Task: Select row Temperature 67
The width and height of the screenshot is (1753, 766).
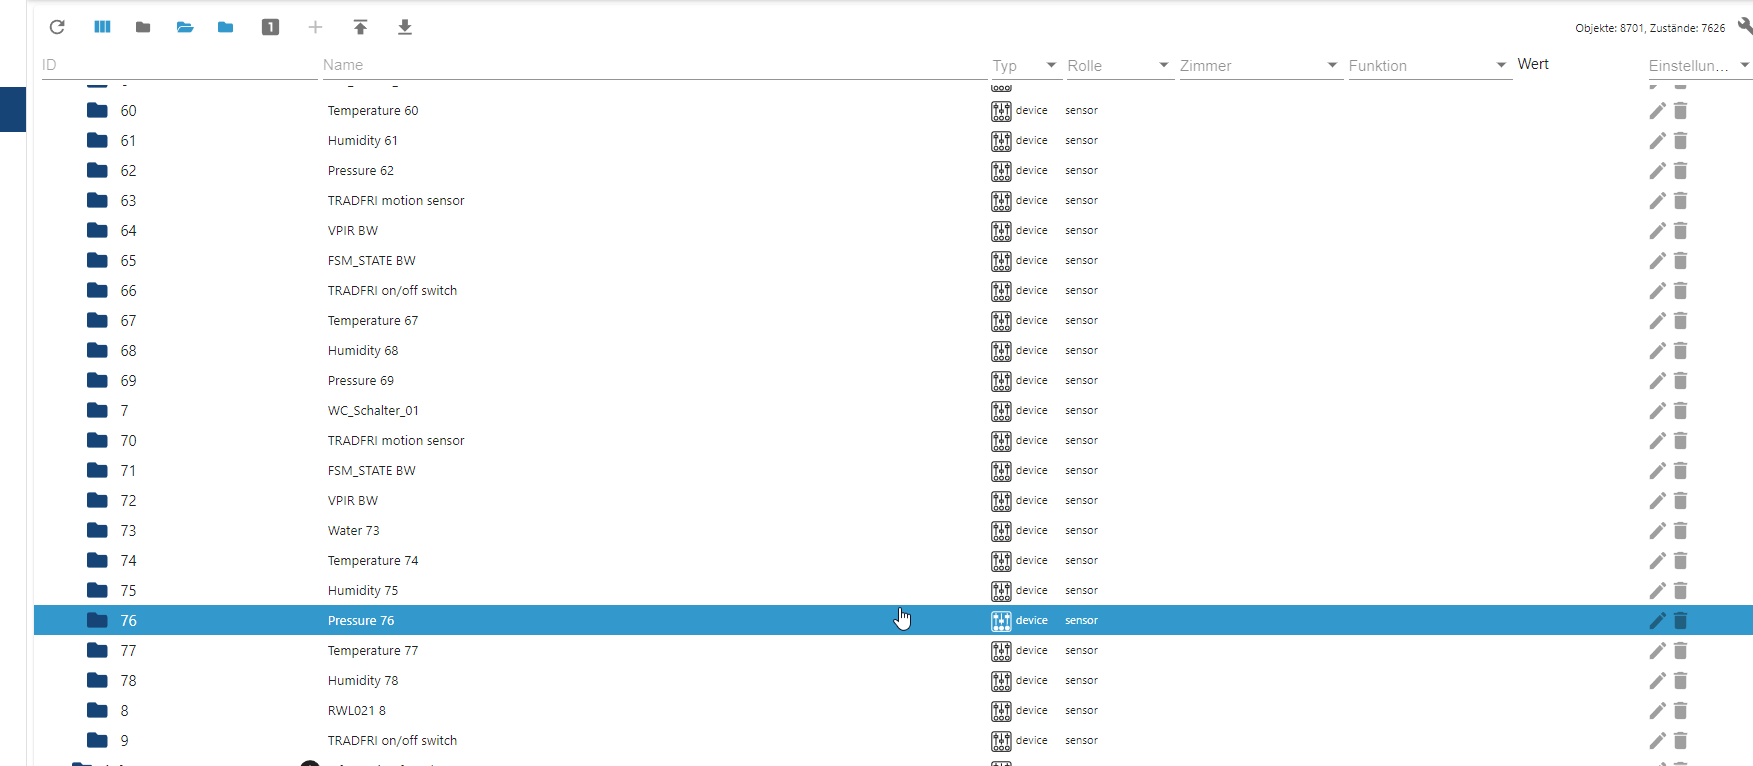Action: 893,320
